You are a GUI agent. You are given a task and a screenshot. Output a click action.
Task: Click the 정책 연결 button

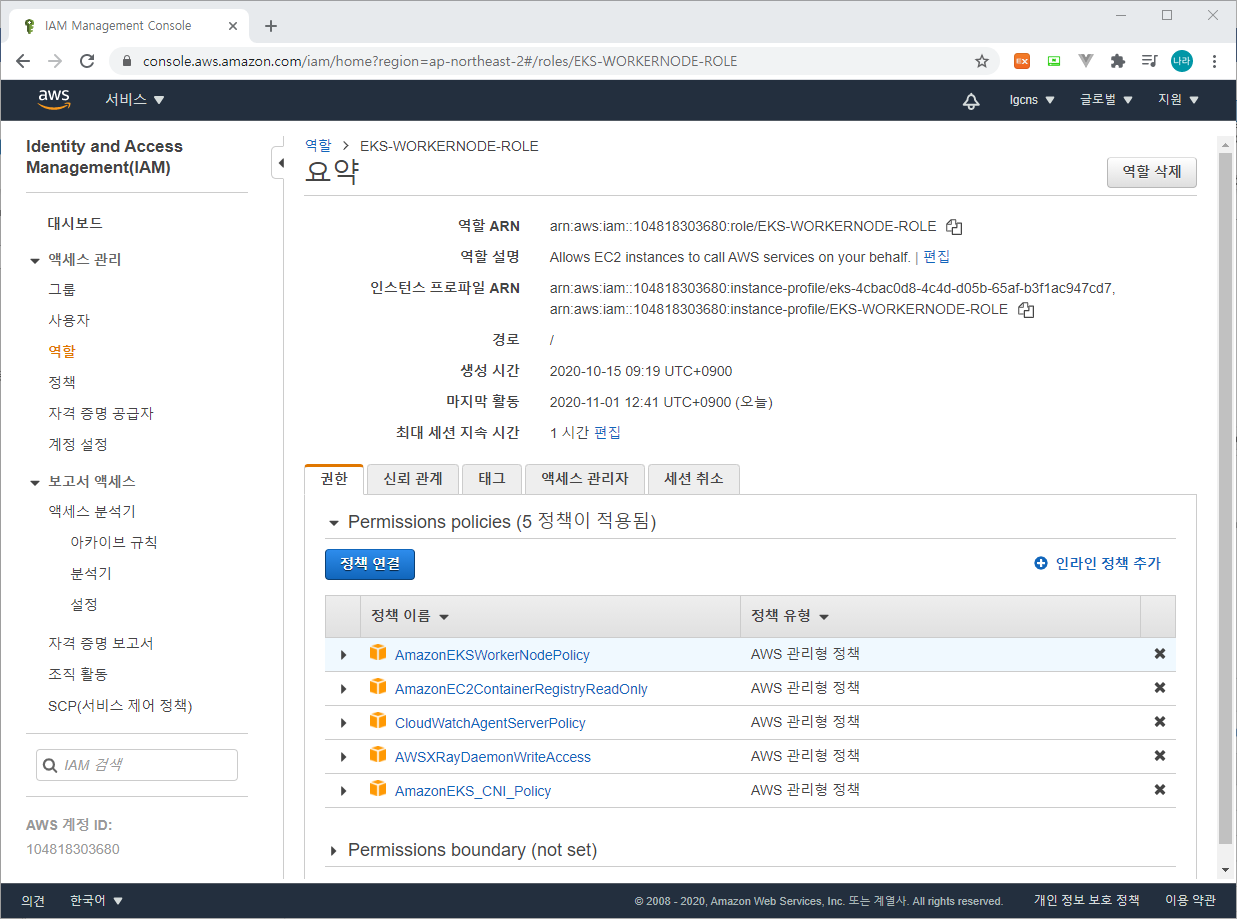click(x=370, y=564)
